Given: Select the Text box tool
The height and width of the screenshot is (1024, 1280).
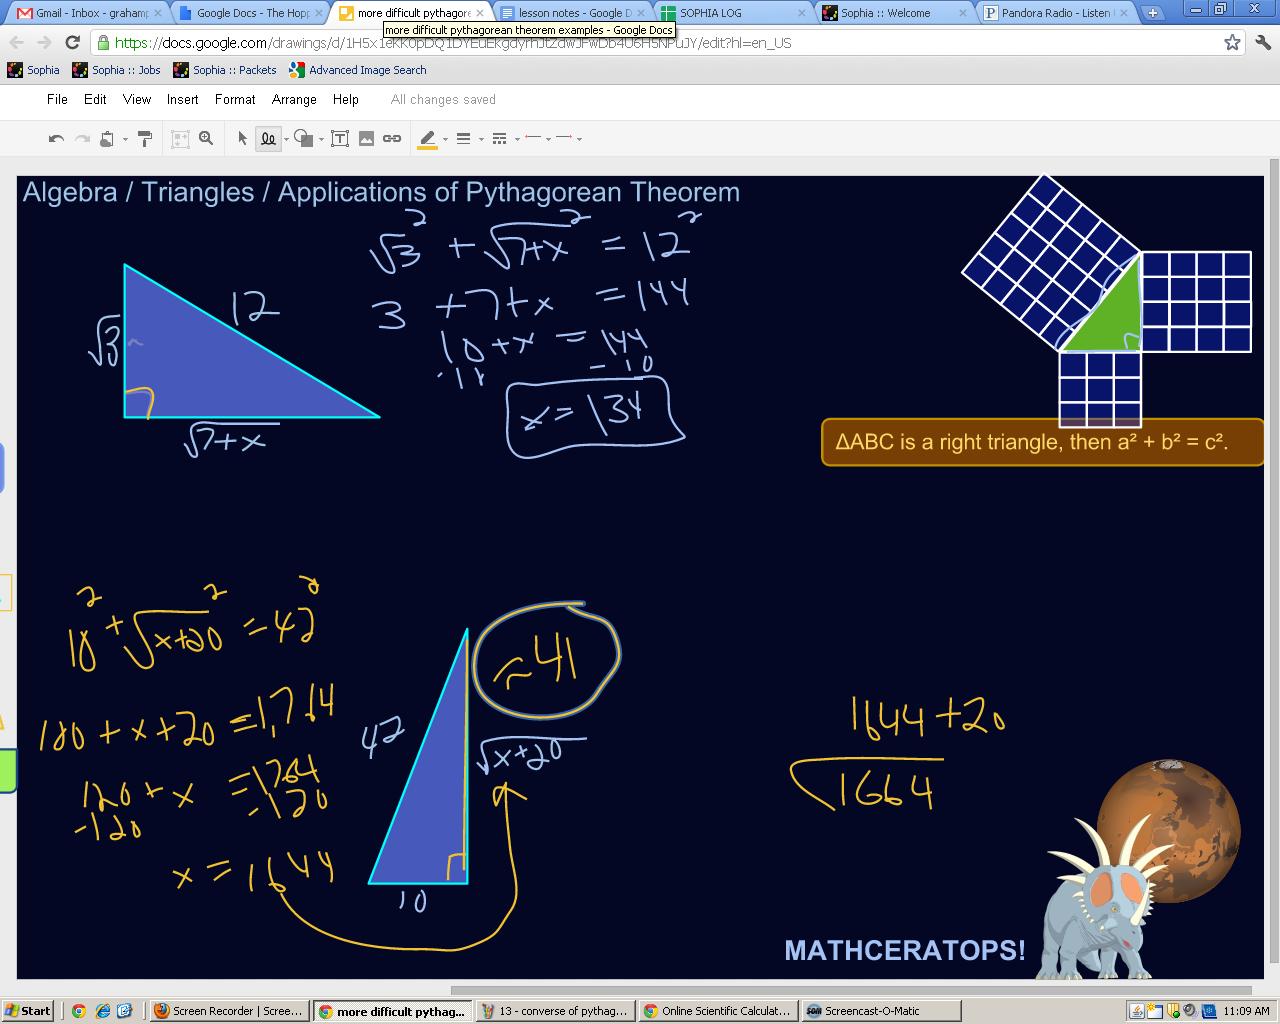Looking at the screenshot, I should point(340,139).
